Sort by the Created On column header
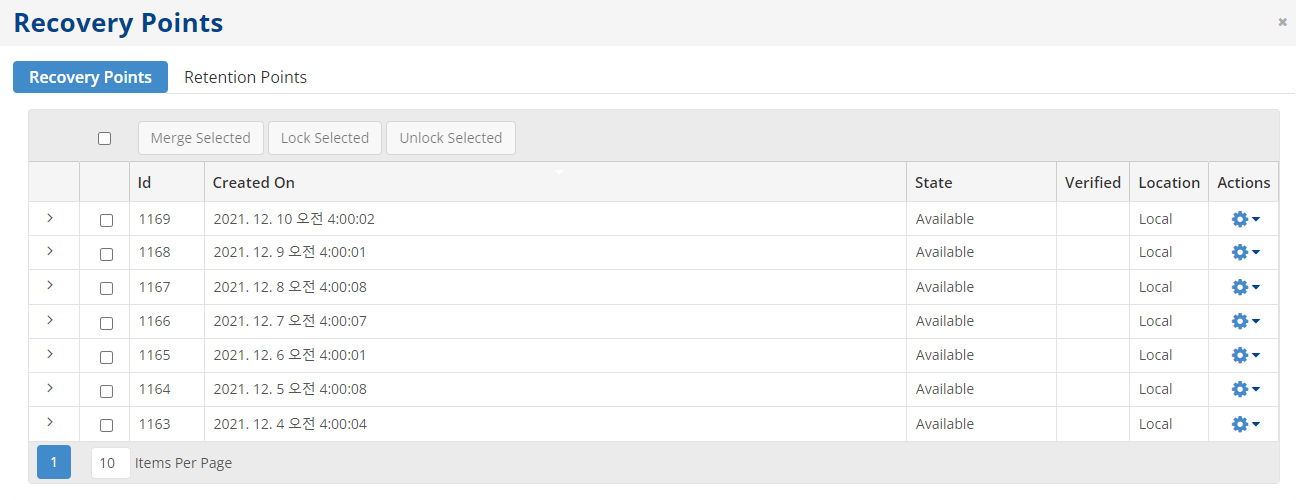Screen dimensions: 1296x500 254,182
